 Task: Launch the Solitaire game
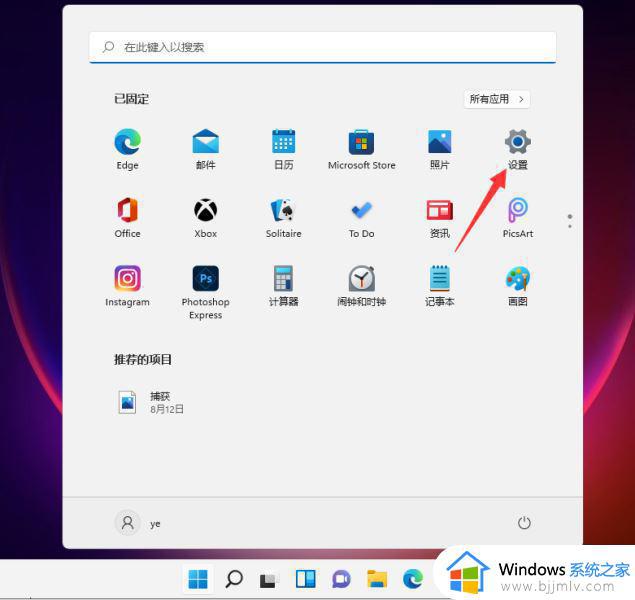(283, 218)
